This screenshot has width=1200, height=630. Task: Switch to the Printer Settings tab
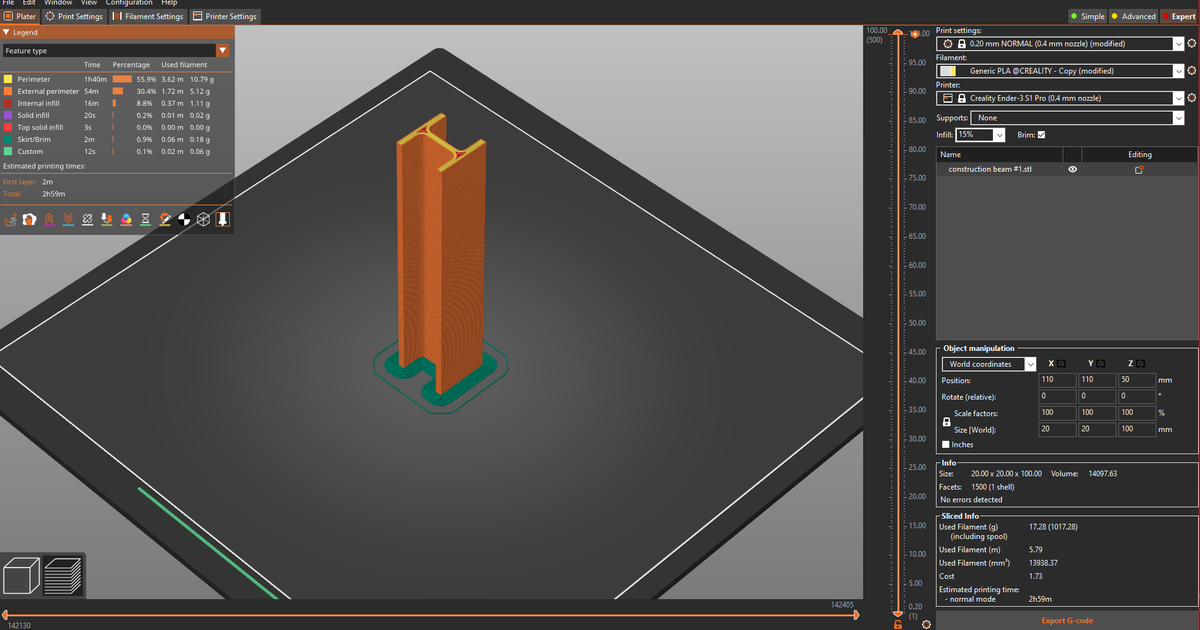(224, 16)
